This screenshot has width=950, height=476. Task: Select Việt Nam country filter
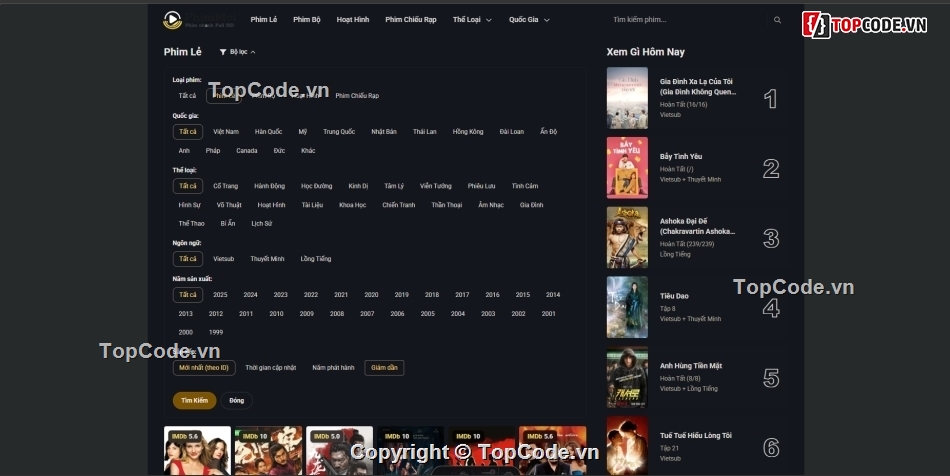226,131
